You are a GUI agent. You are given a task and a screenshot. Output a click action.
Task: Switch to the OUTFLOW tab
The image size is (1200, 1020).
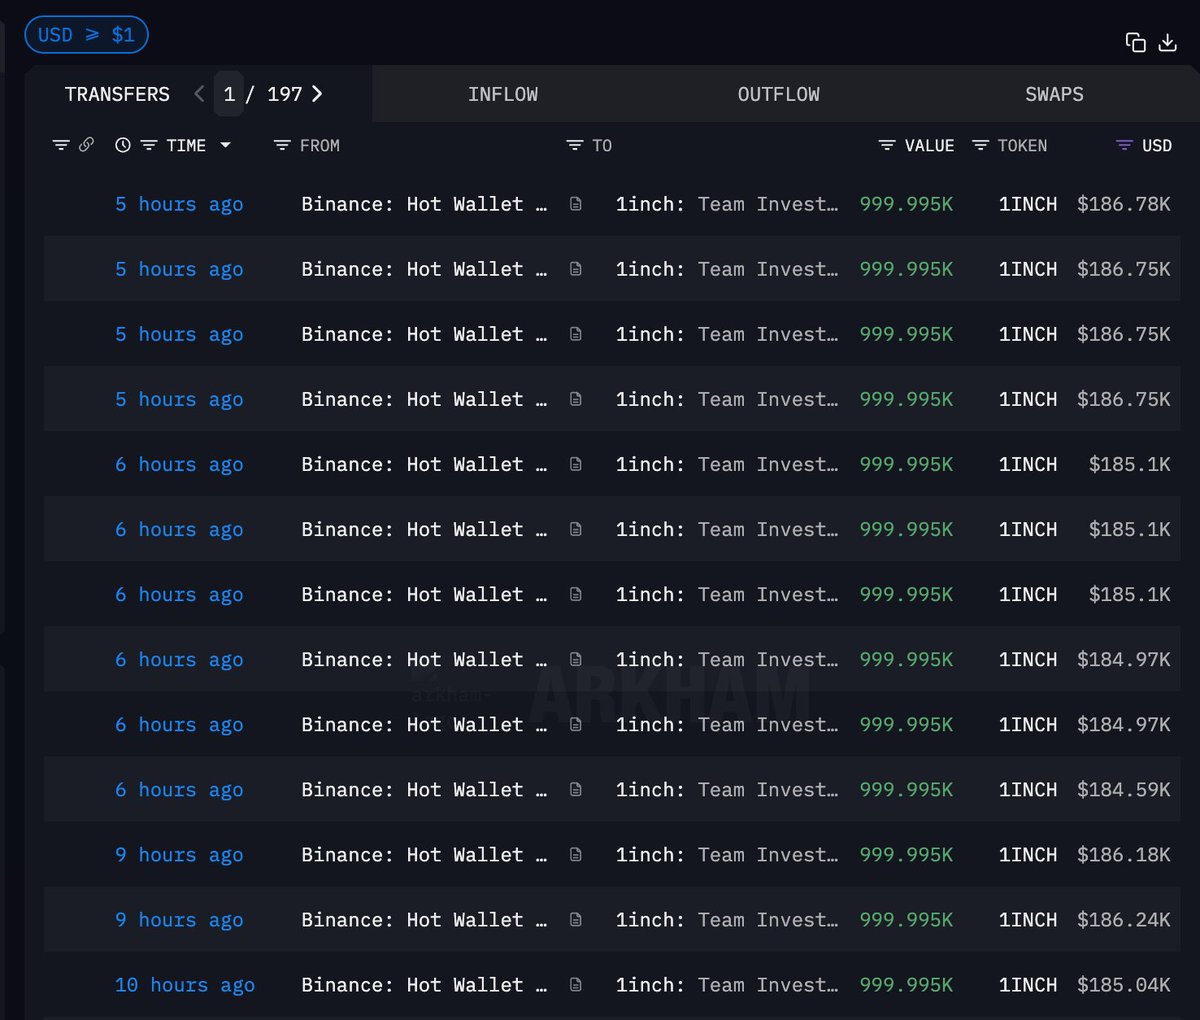coord(779,94)
